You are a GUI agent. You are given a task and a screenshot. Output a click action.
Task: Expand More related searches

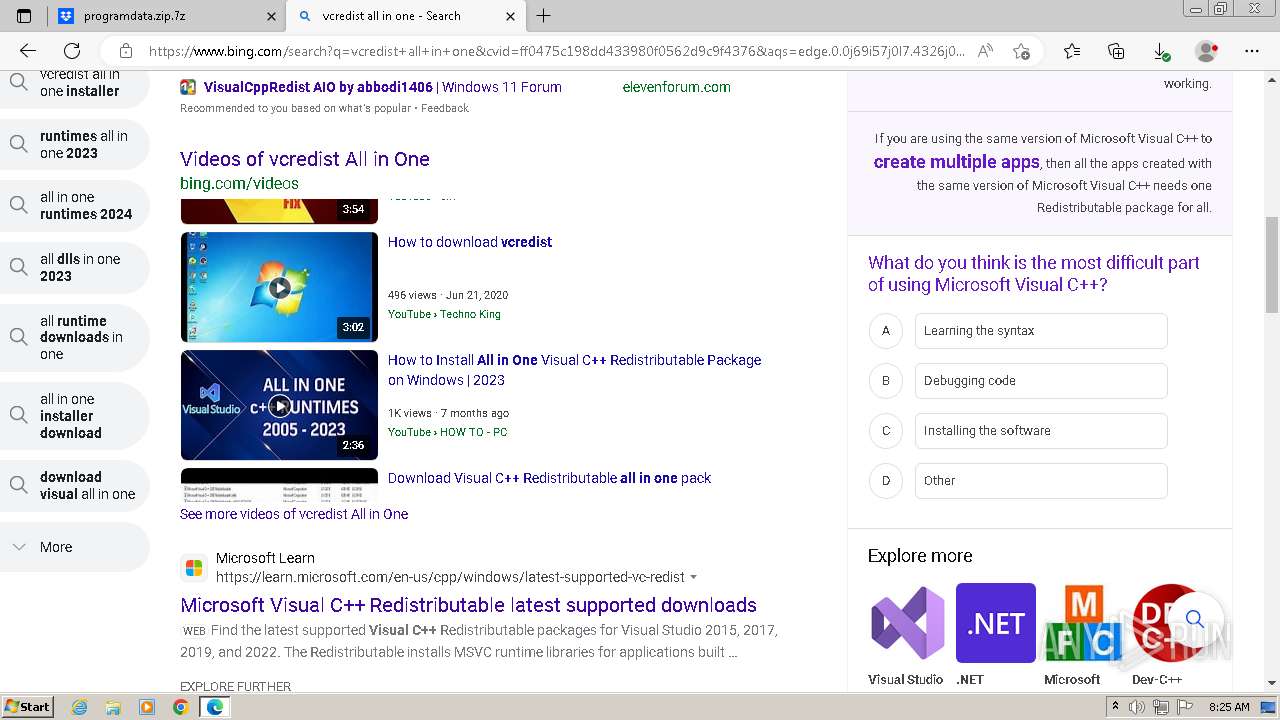74,547
